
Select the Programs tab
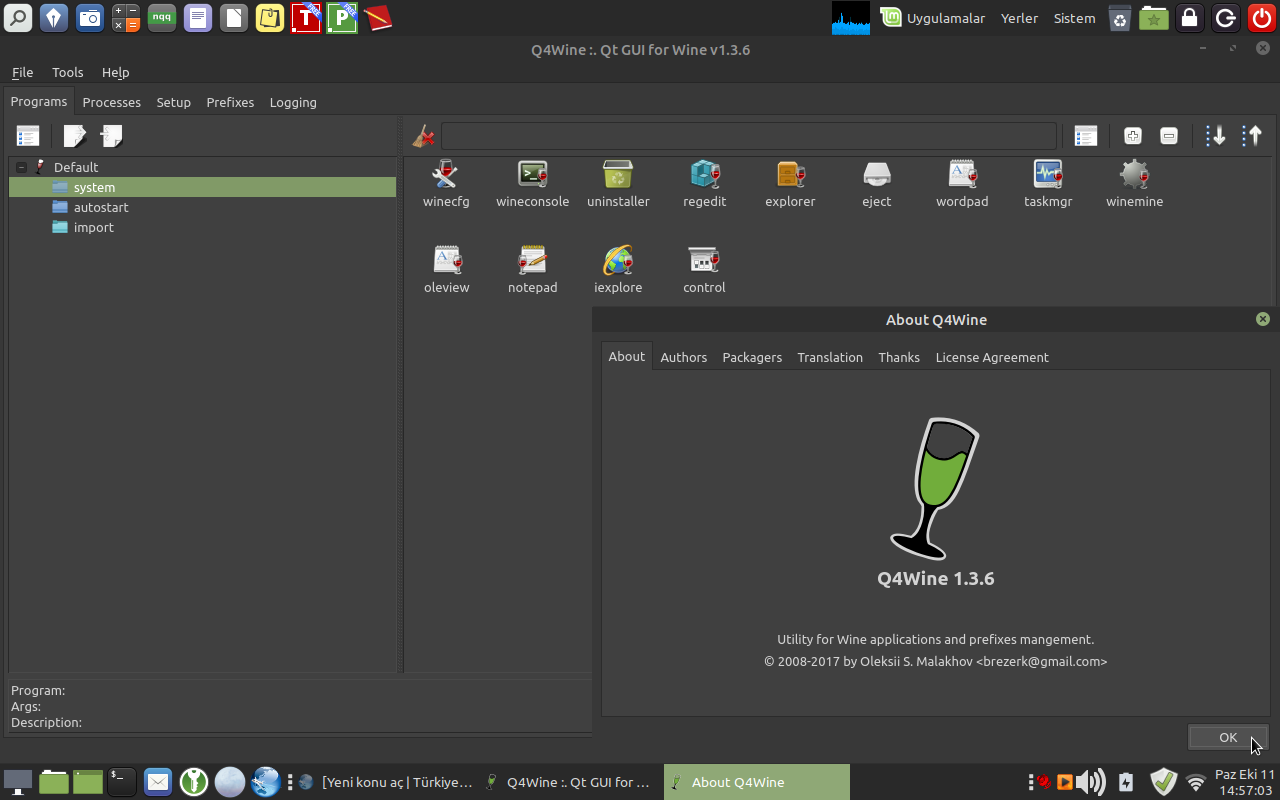coord(39,101)
